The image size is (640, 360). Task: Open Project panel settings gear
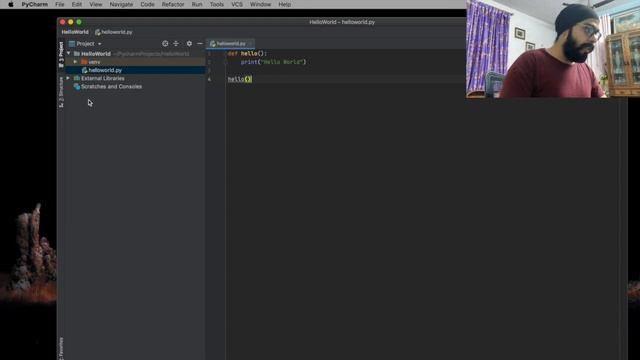[x=189, y=44]
